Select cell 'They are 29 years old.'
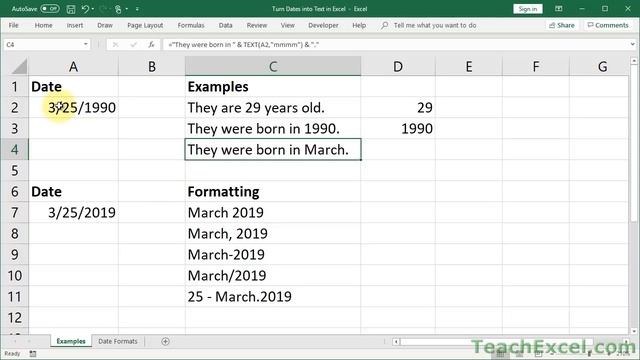This screenshot has height=360, width=640. pos(273,107)
